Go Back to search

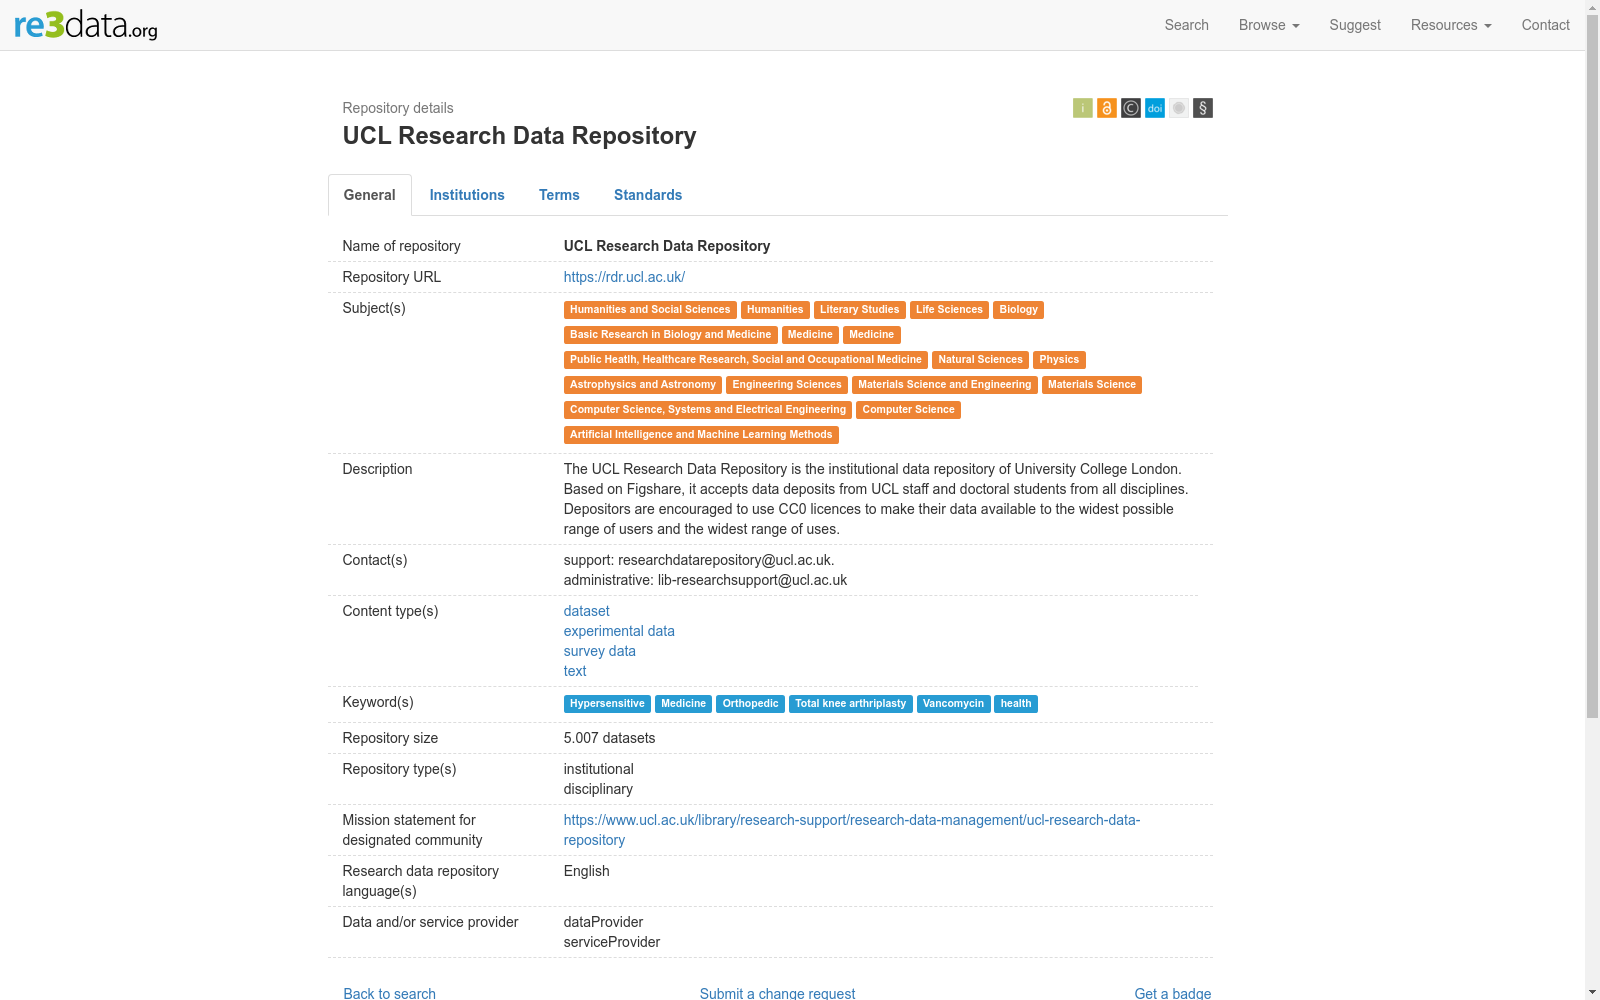tap(390, 993)
